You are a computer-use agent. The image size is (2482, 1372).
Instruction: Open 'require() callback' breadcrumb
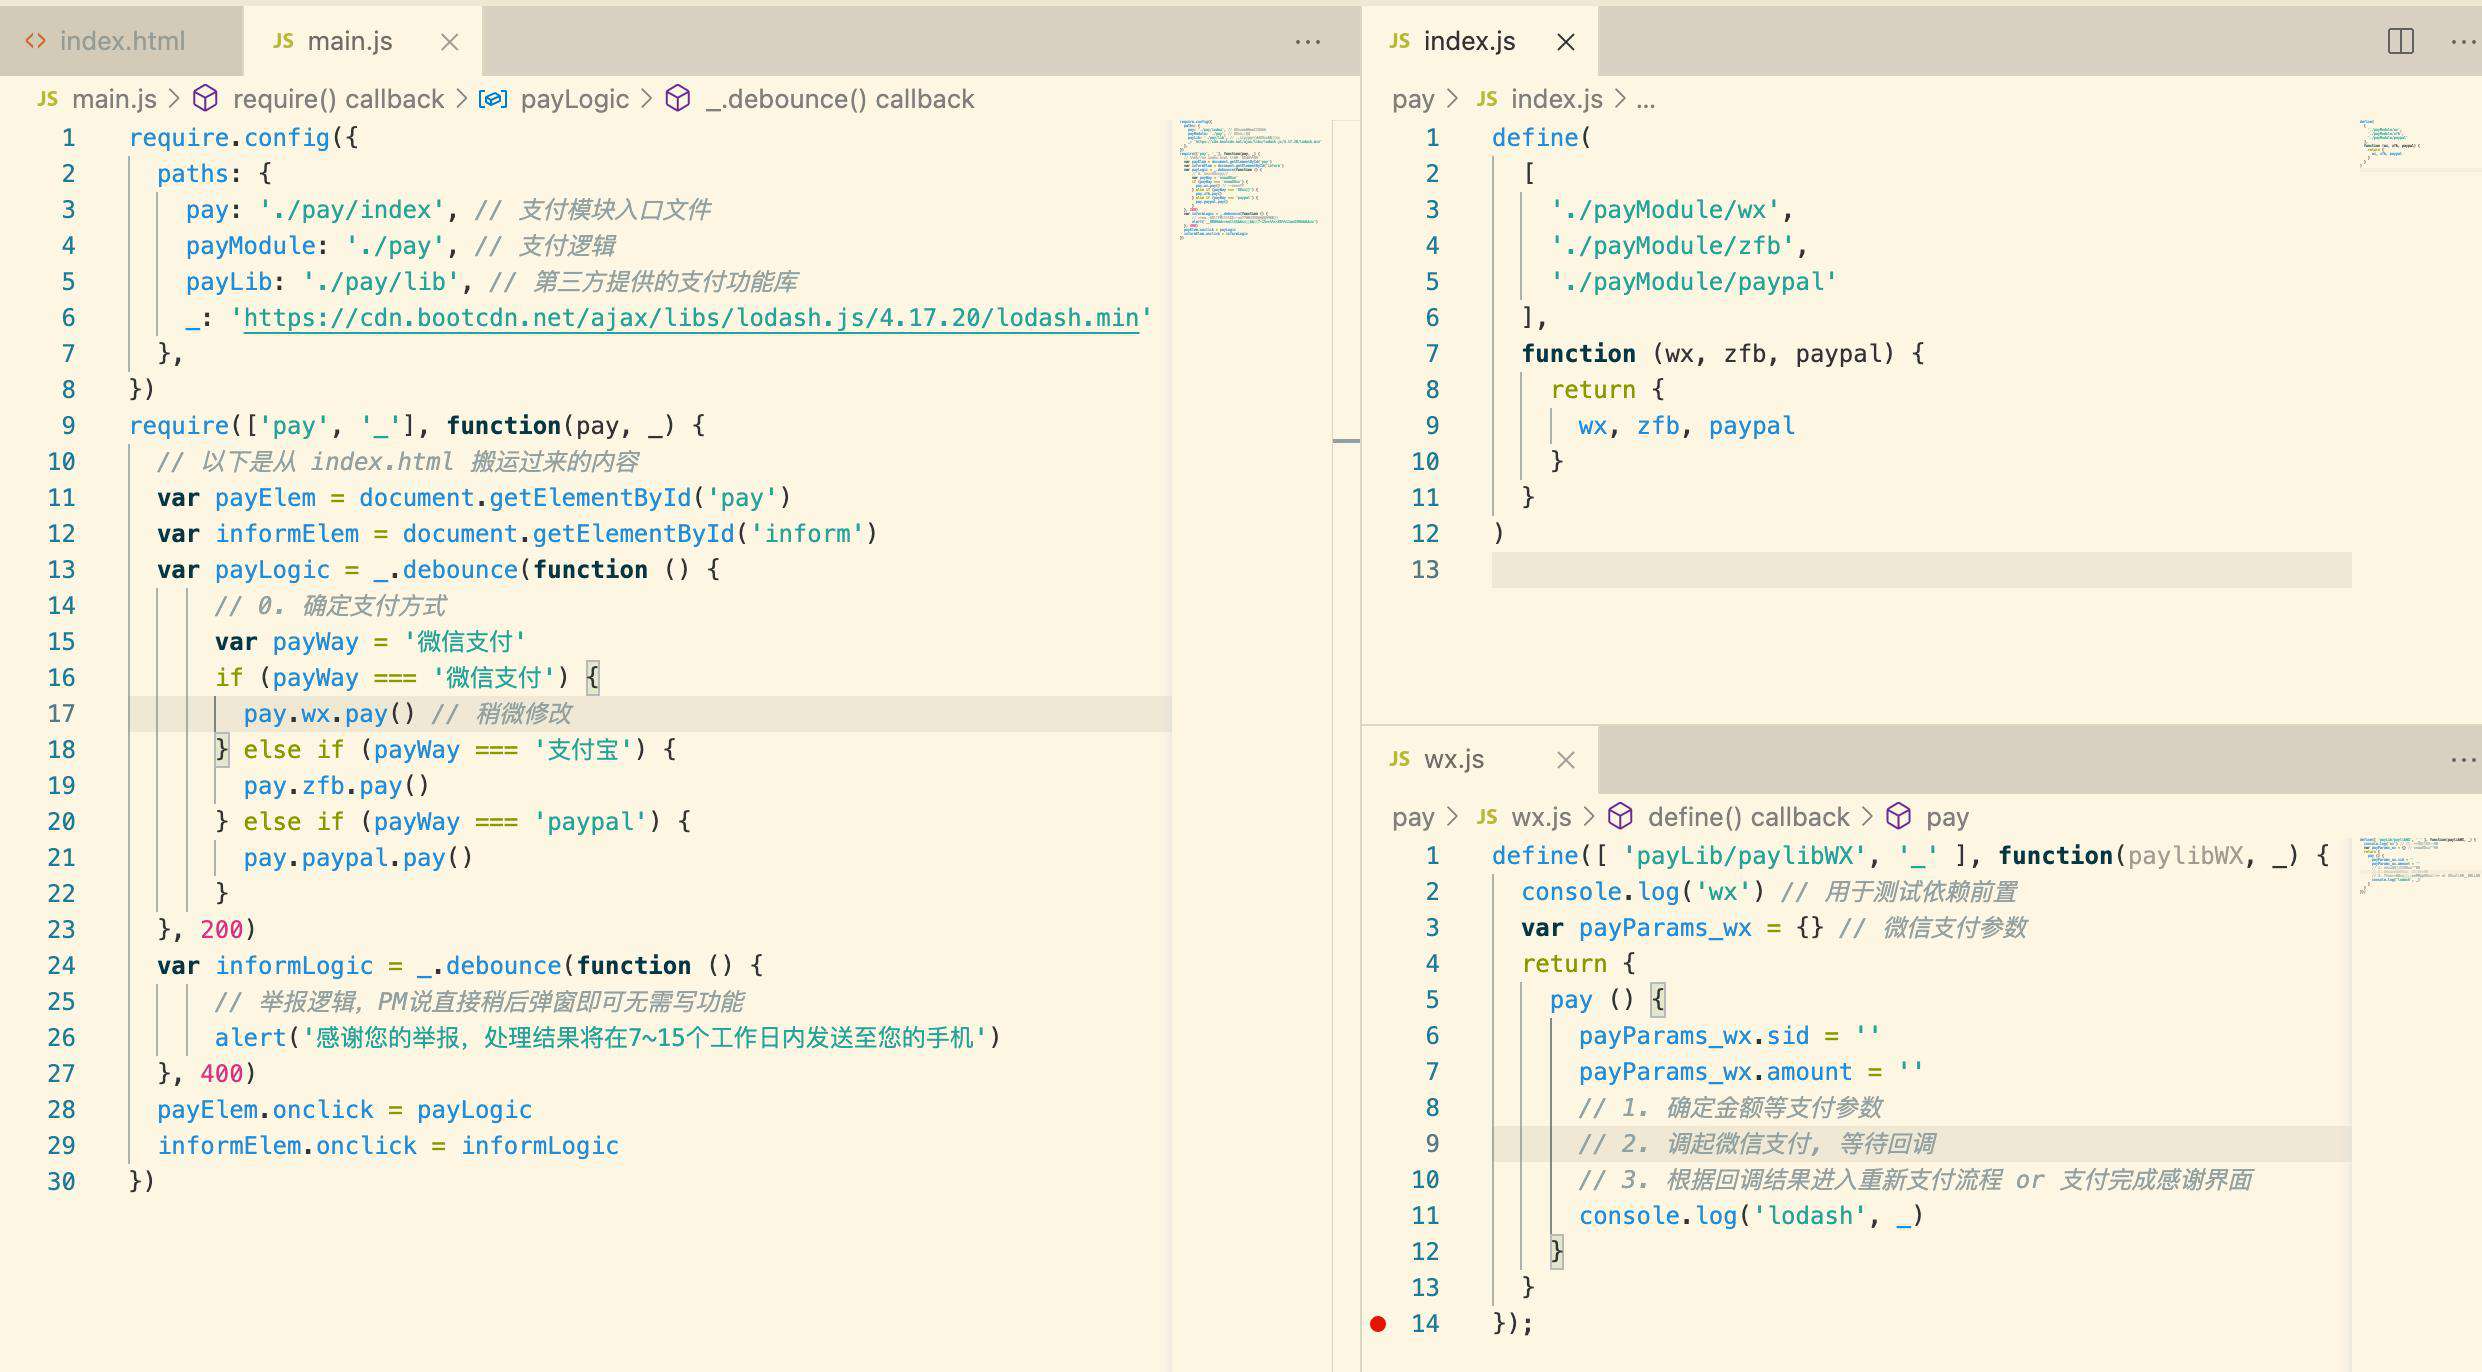pos(338,99)
